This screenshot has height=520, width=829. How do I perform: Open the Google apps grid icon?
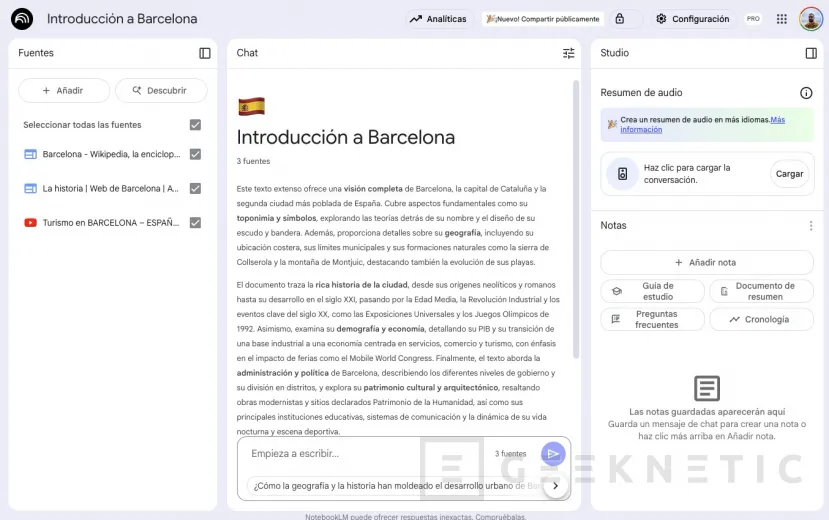point(781,19)
